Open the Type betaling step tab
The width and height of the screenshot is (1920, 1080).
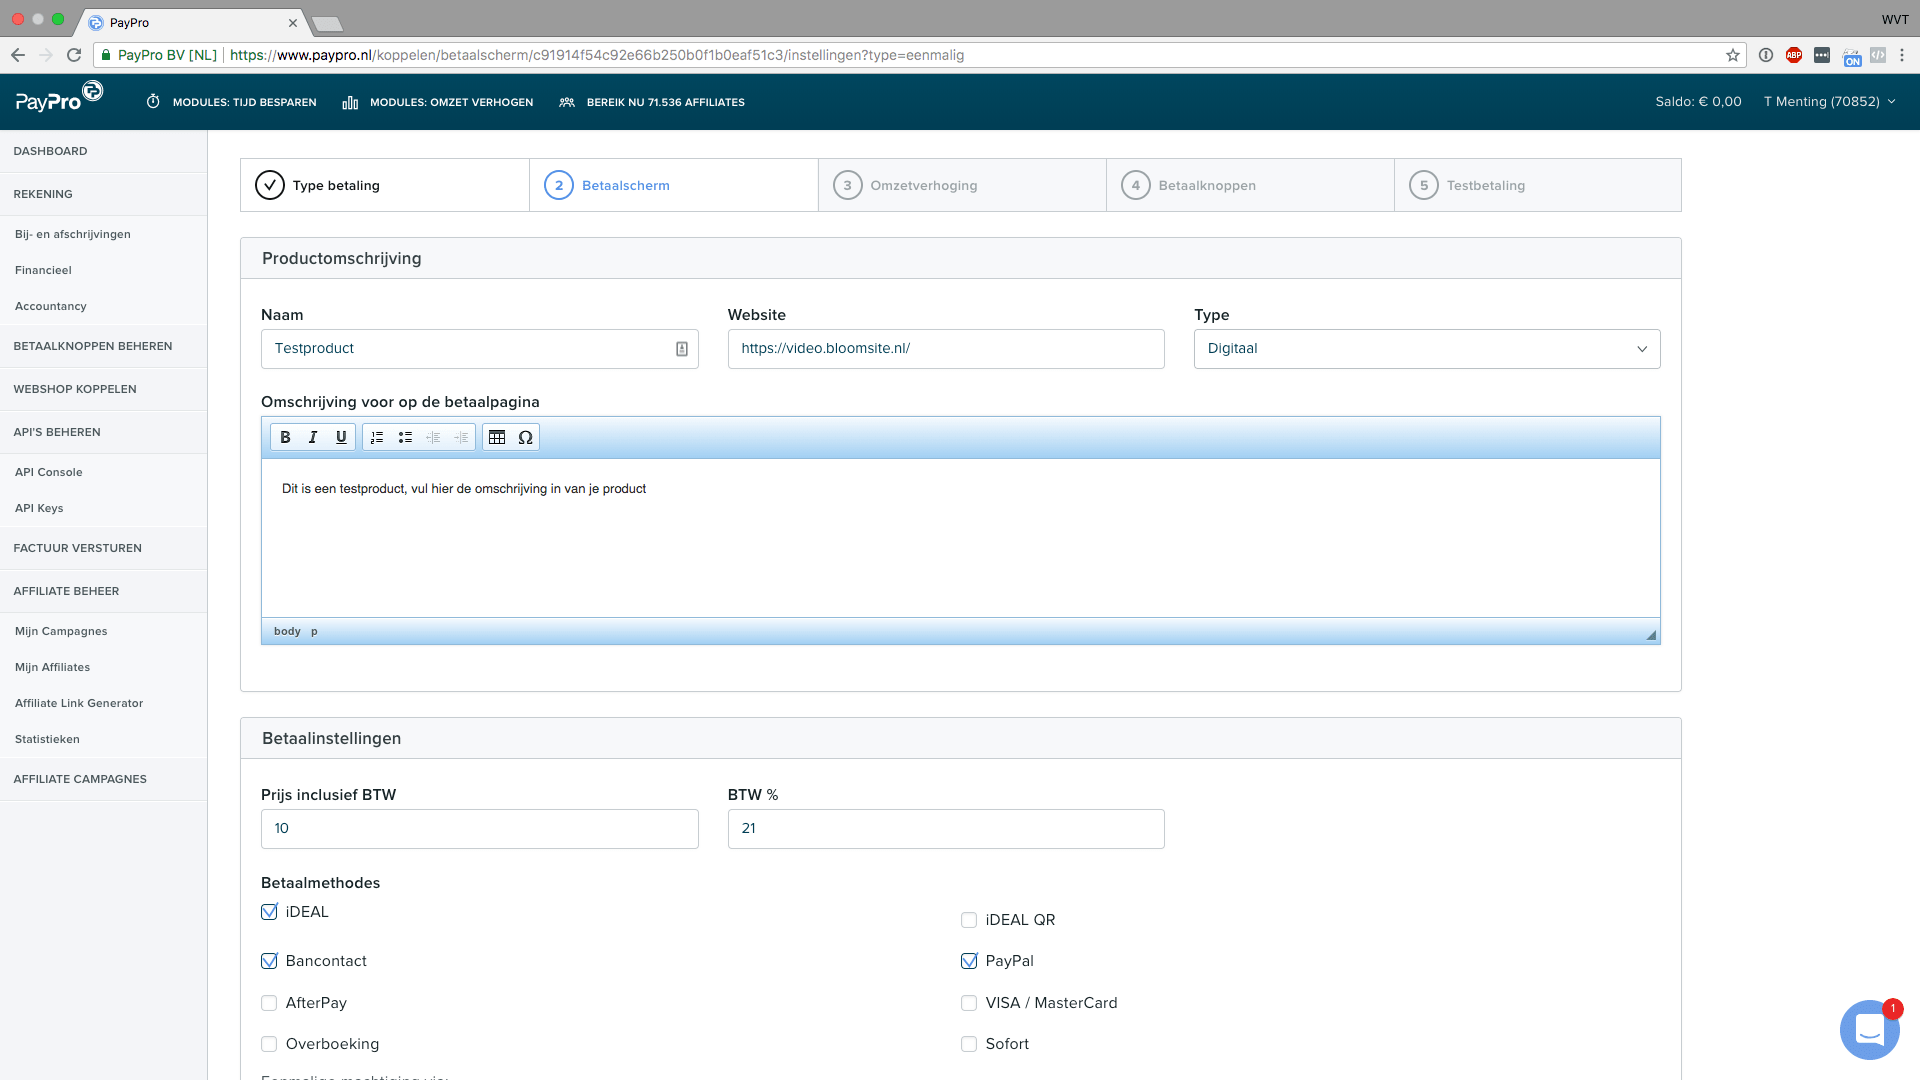tap(385, 185)
